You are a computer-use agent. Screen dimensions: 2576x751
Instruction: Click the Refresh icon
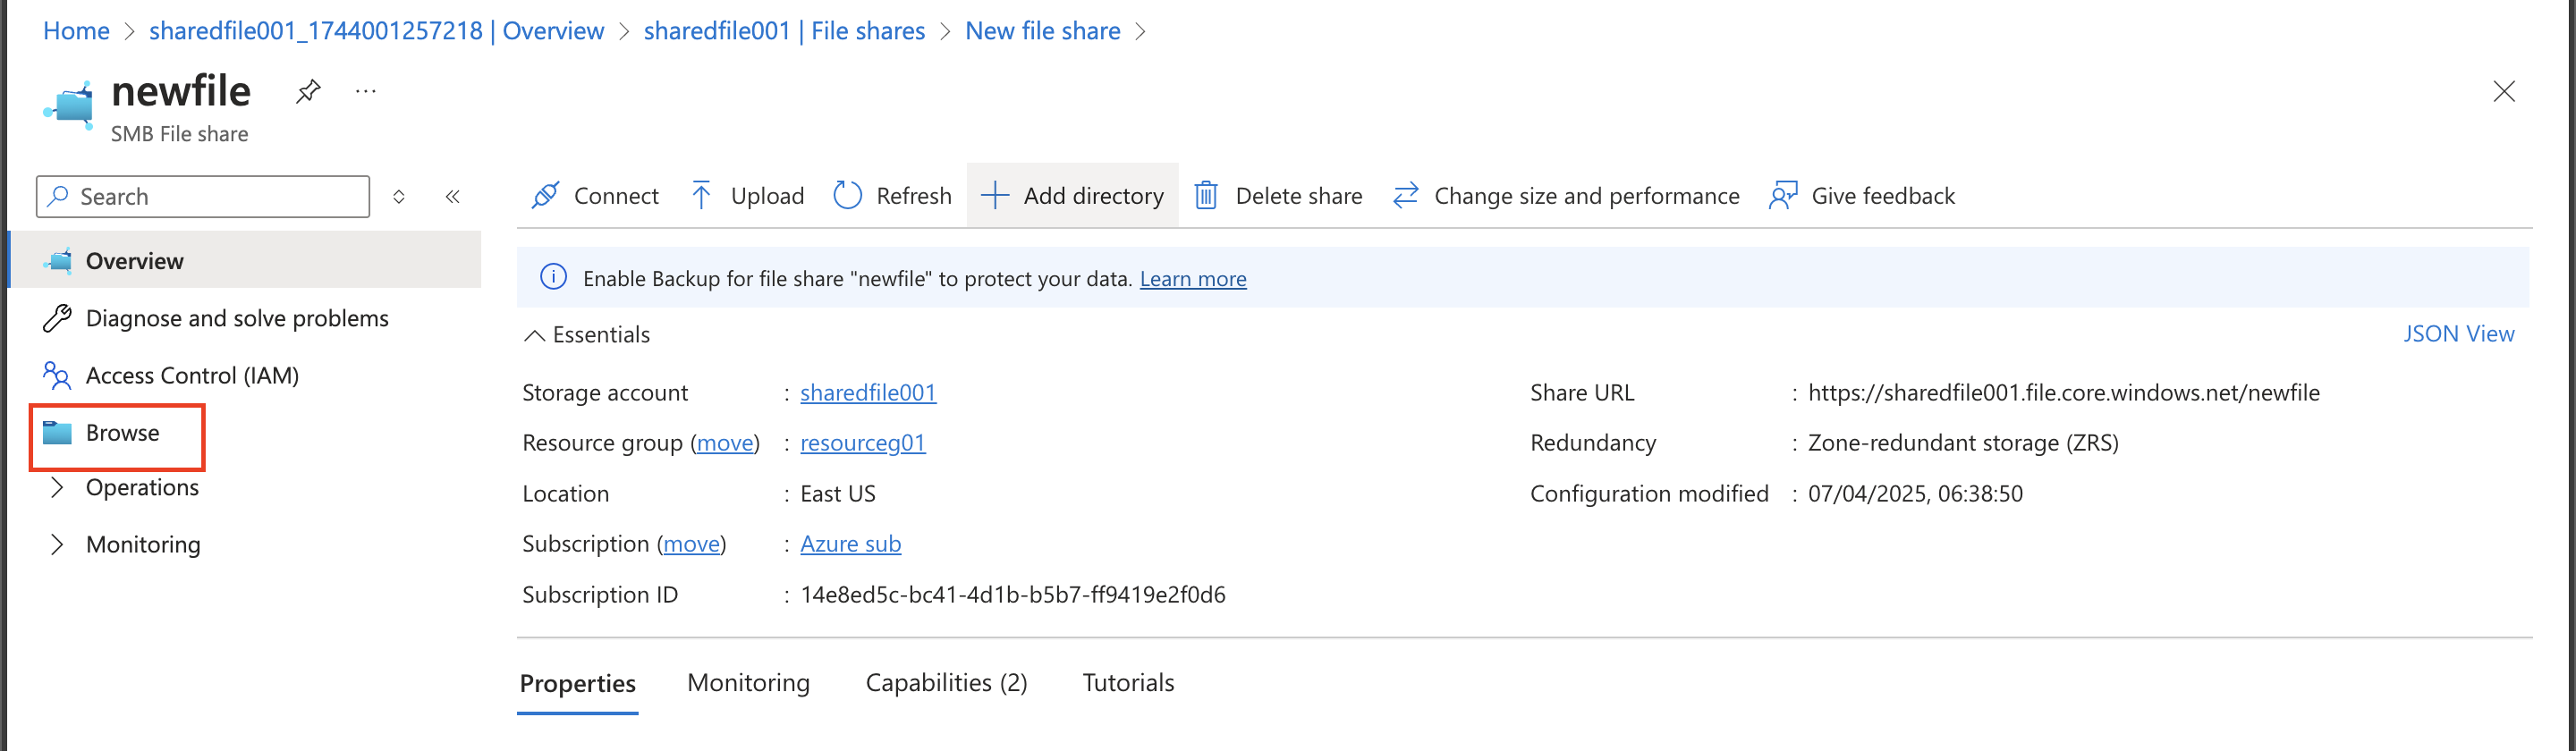[848, 195]
